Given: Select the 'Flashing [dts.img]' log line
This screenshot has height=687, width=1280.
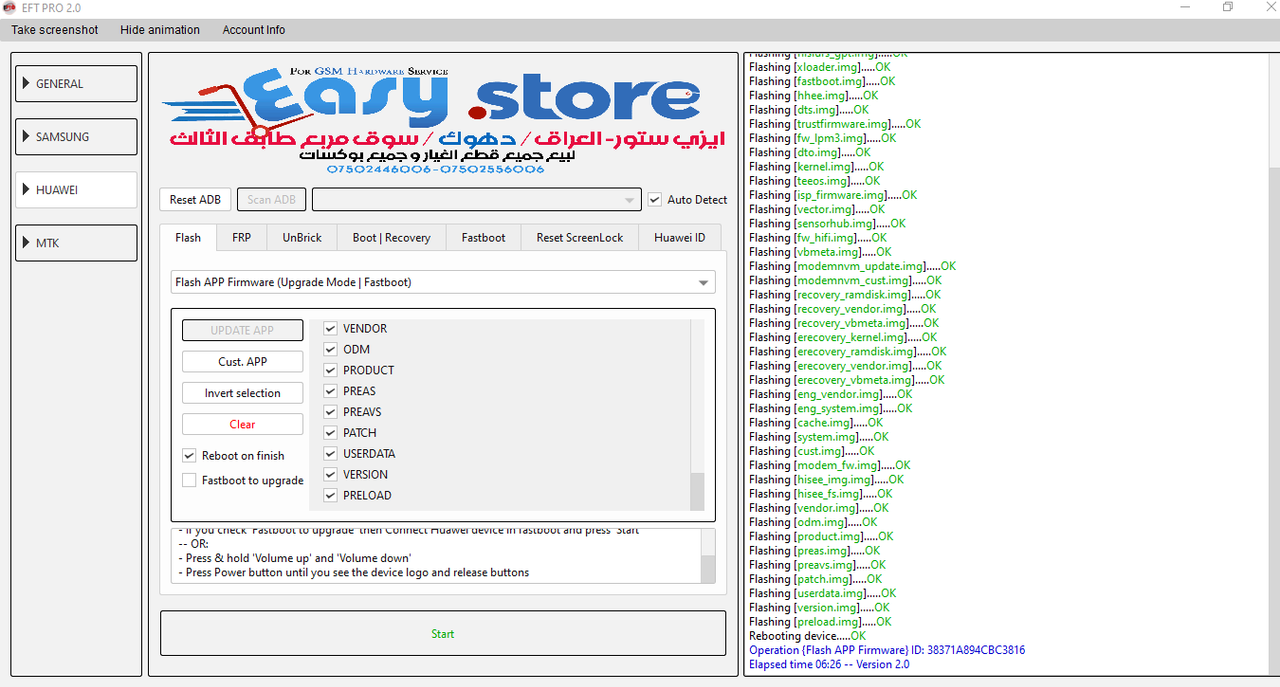Looking at the screenshot, I should point(808,110).
